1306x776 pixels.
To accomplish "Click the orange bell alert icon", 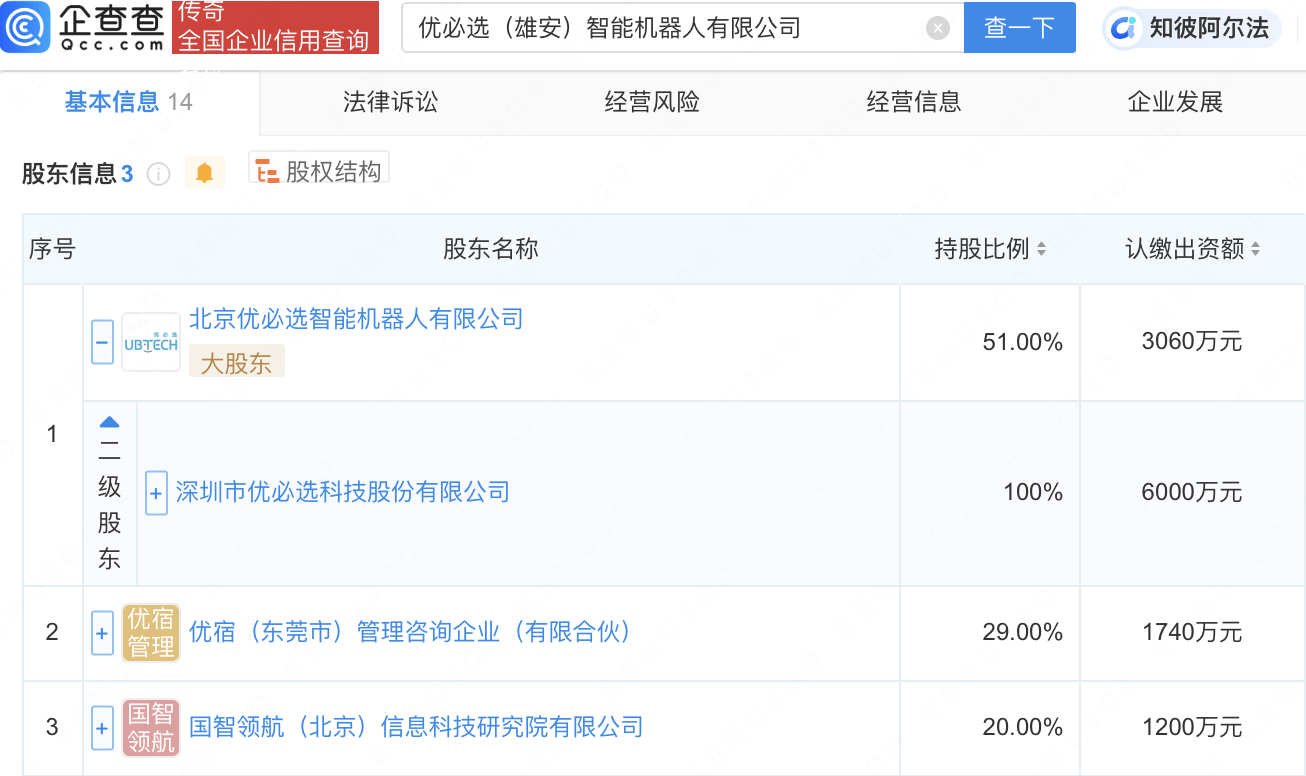I will pyautogui.click(x=205, y=173).
